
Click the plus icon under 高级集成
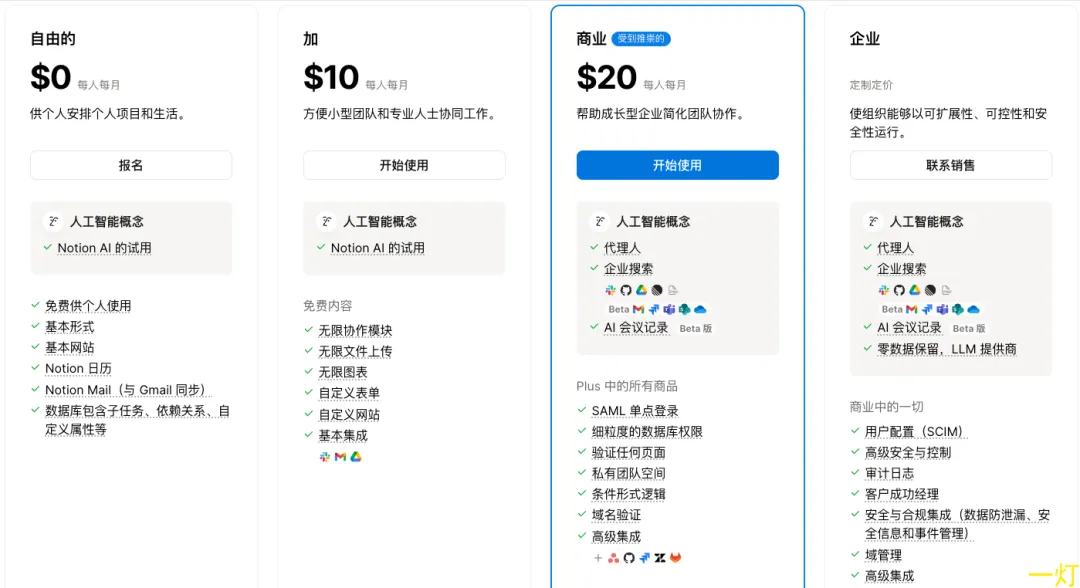coord(598,558)
